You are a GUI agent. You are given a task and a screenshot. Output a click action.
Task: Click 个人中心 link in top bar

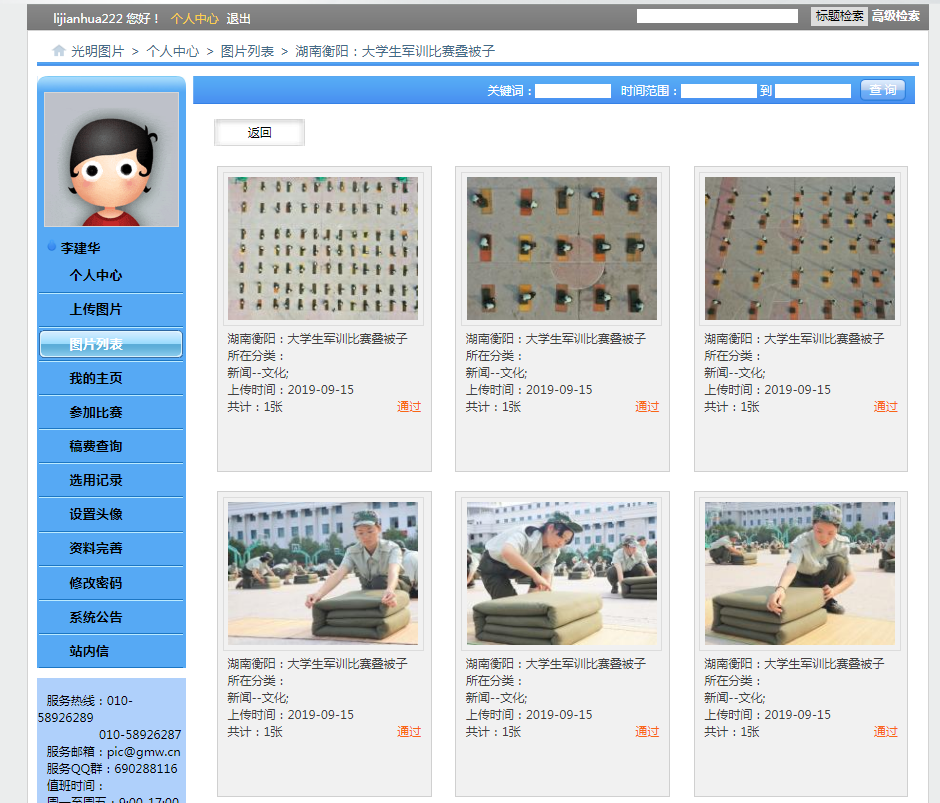194,19
